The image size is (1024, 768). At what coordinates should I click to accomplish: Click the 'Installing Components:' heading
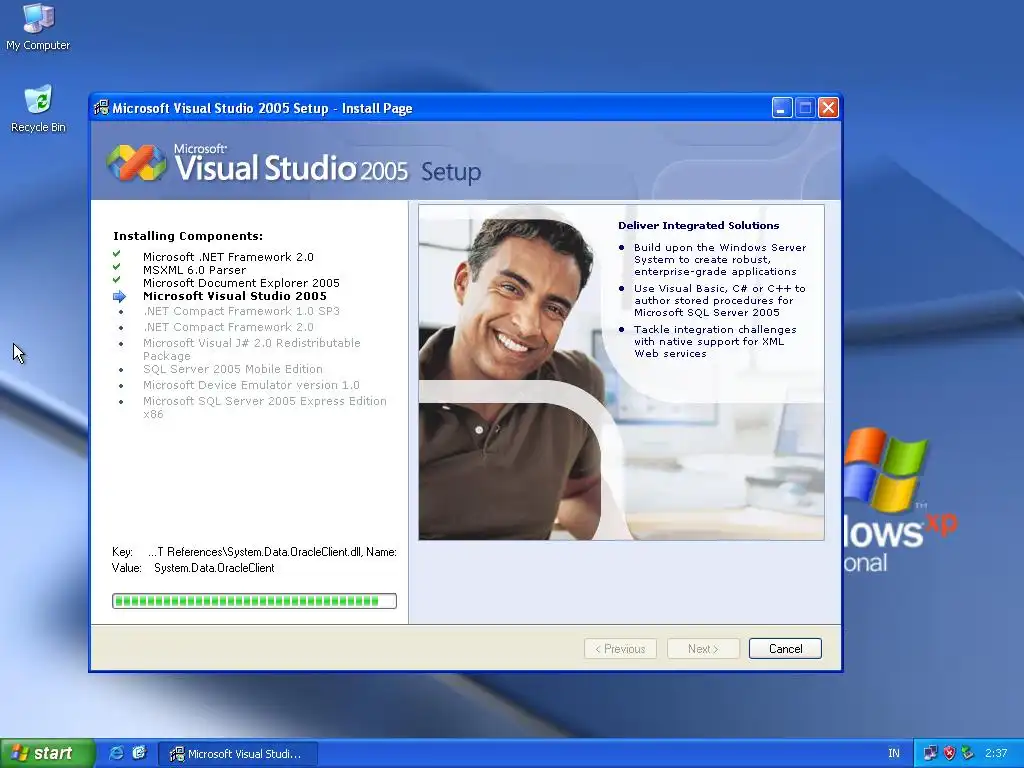point(188,236)
